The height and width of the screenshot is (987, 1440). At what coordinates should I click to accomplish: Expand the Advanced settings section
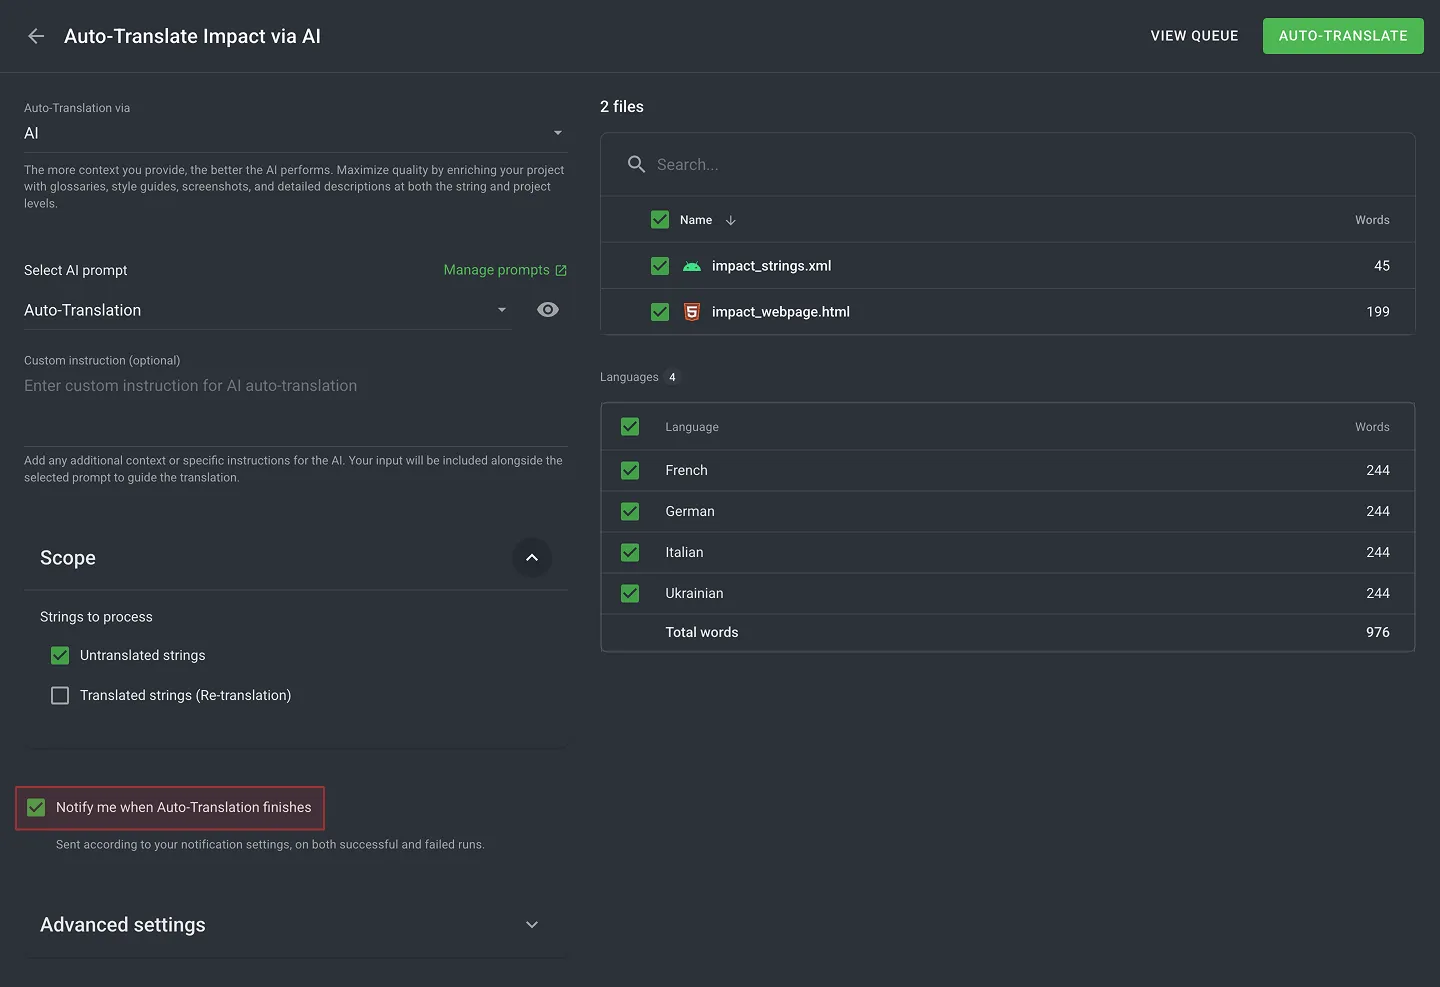[532, 925]
